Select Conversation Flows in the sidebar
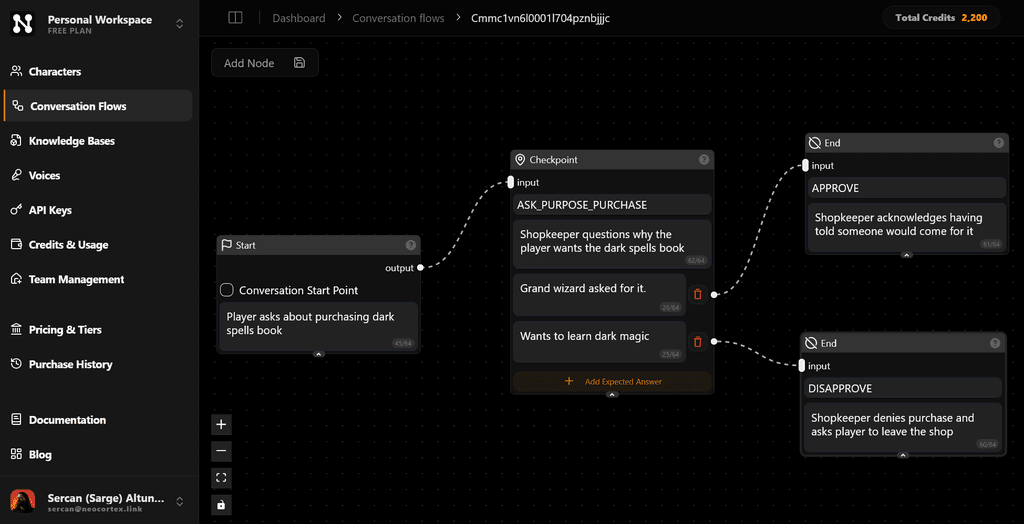 pos(98,106)
